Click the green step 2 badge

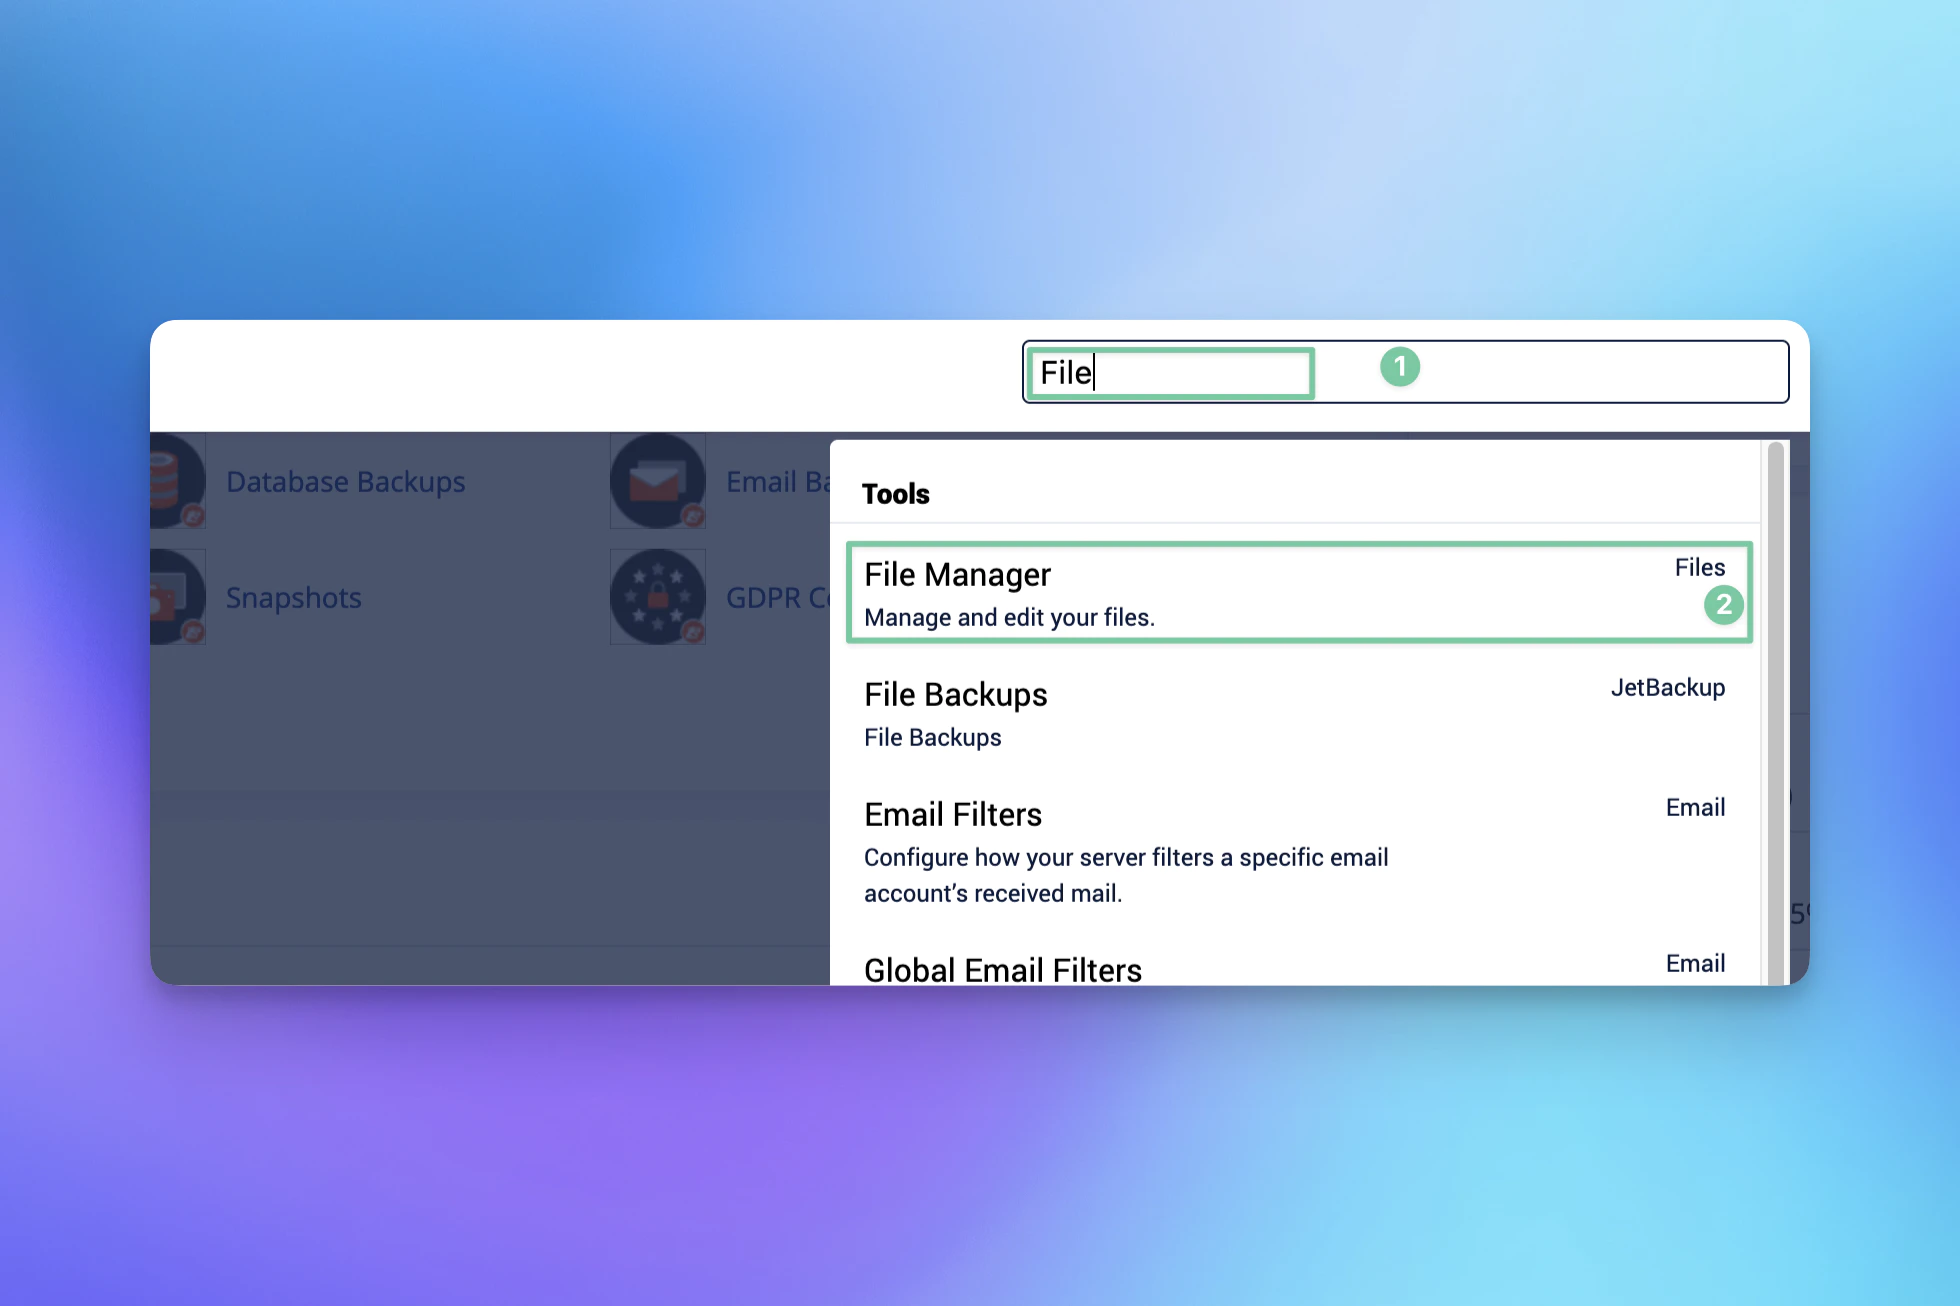(x=1723, y=605)
